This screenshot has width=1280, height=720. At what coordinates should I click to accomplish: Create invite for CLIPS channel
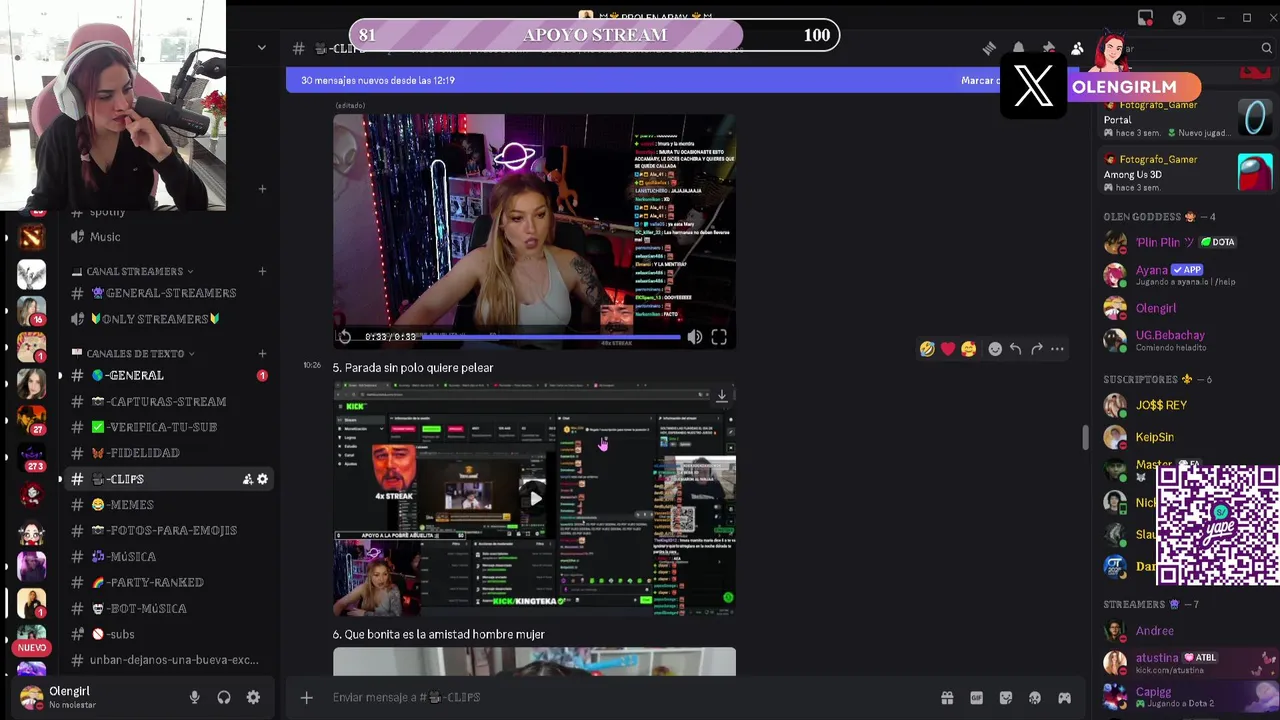tap(247, 479)
